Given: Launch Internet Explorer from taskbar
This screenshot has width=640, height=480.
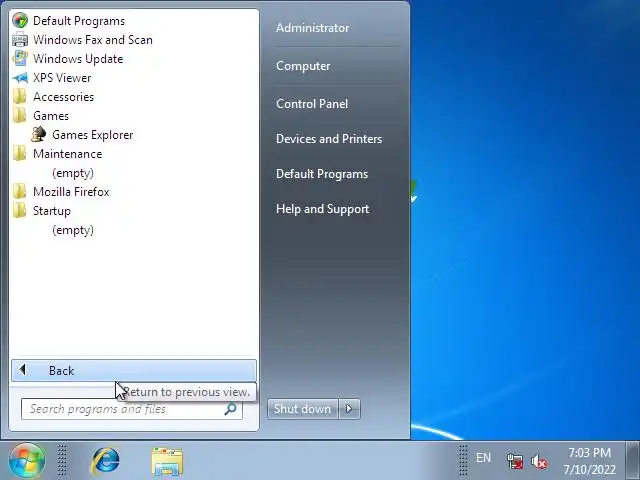Looking at the screenshot, I should coord(106,461).
